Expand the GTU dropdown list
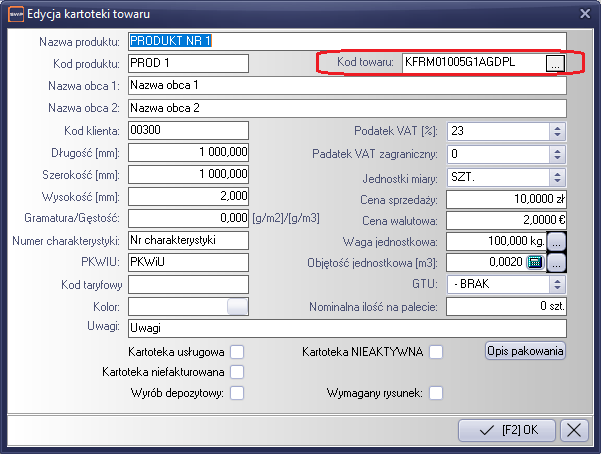This screenshot has width=601, height=454. (558, 284)
